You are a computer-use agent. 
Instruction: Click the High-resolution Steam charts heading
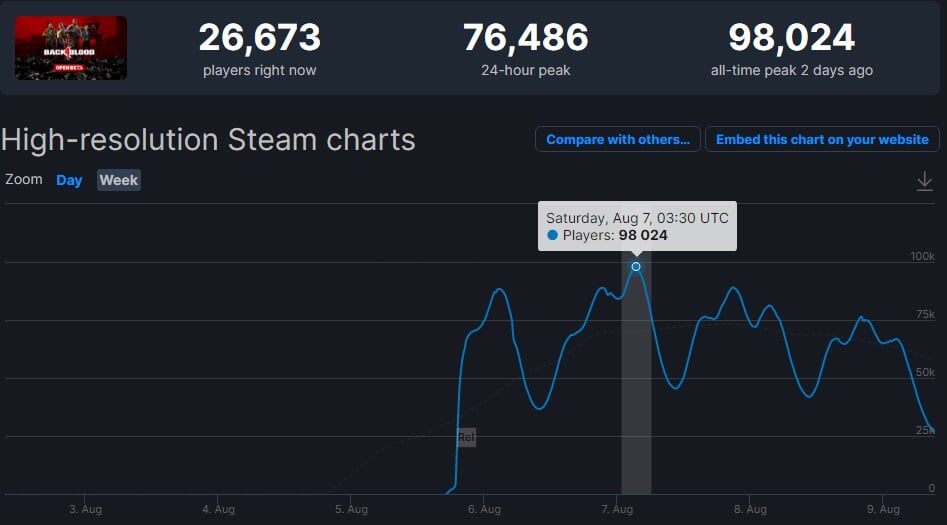coord(208,139)
